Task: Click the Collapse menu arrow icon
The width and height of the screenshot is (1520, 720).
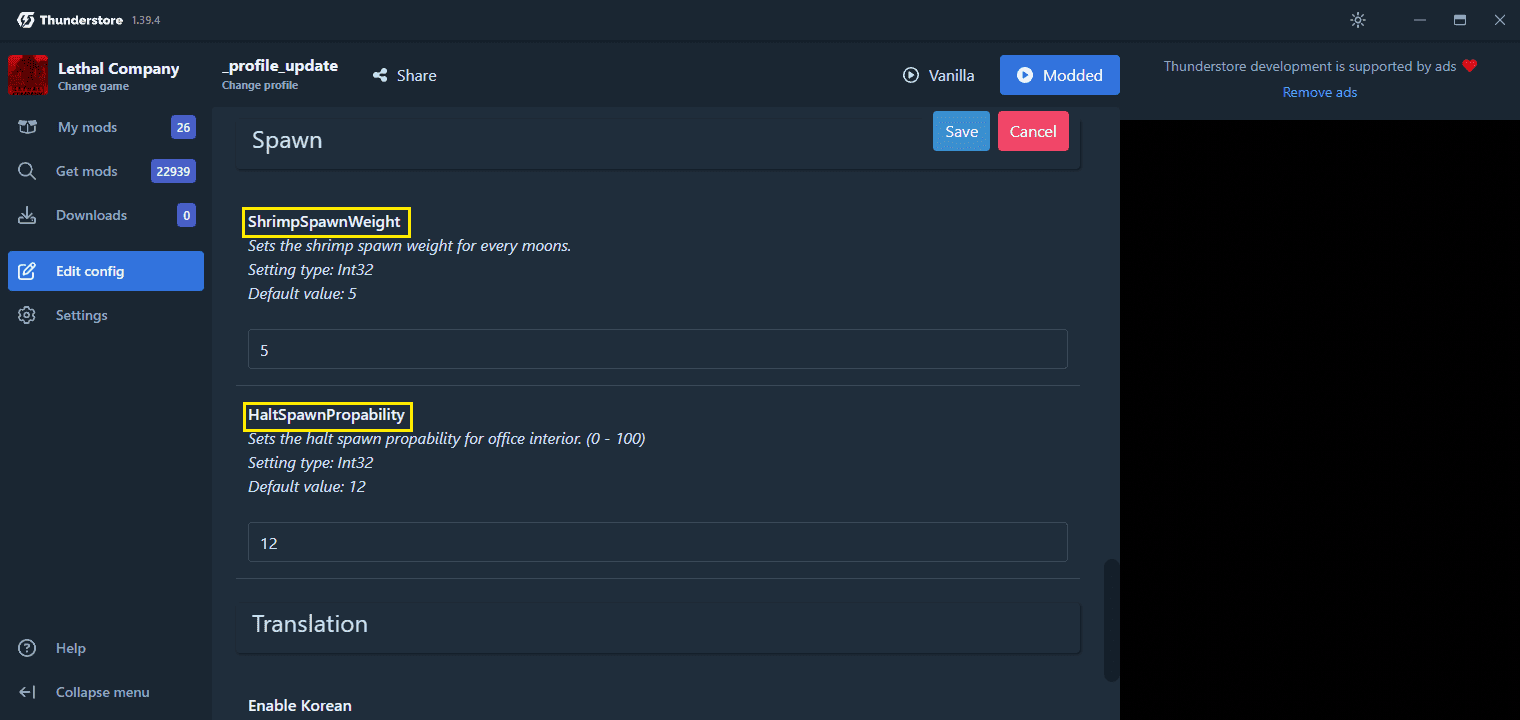Action: tap(27, 692)
